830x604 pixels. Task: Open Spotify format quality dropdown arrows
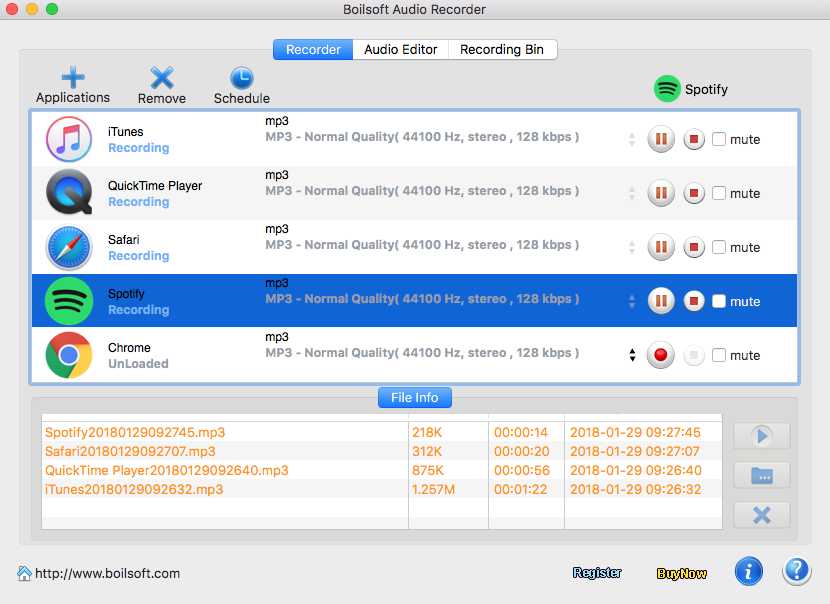[632, 302]
